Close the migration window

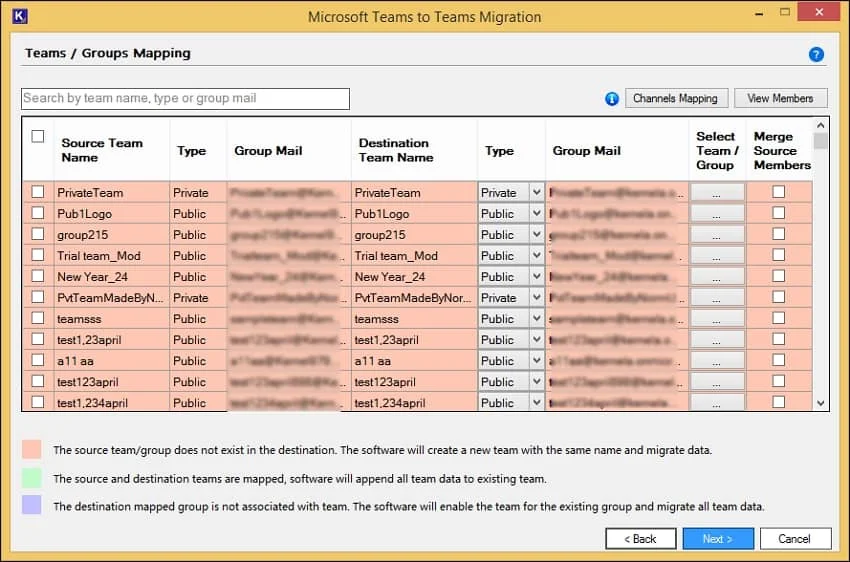click(819, 12)
